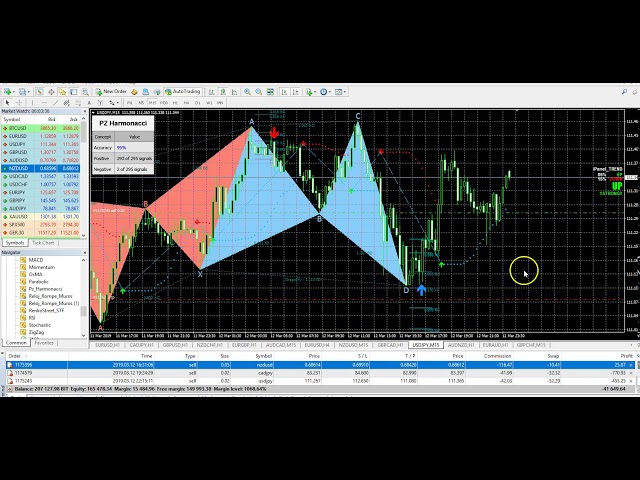Viewport: 640px width, 480px height.
Task: Switch to the Tick Chart tab
Action: pyautogui.click(x=43, y=242)
